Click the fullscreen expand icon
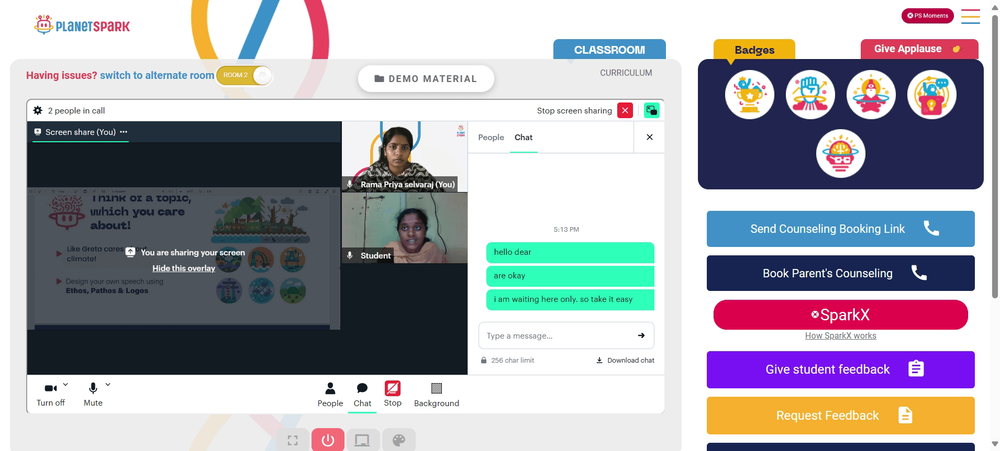The height and width of the screenshot is (451, 1000). coord(293,440)
